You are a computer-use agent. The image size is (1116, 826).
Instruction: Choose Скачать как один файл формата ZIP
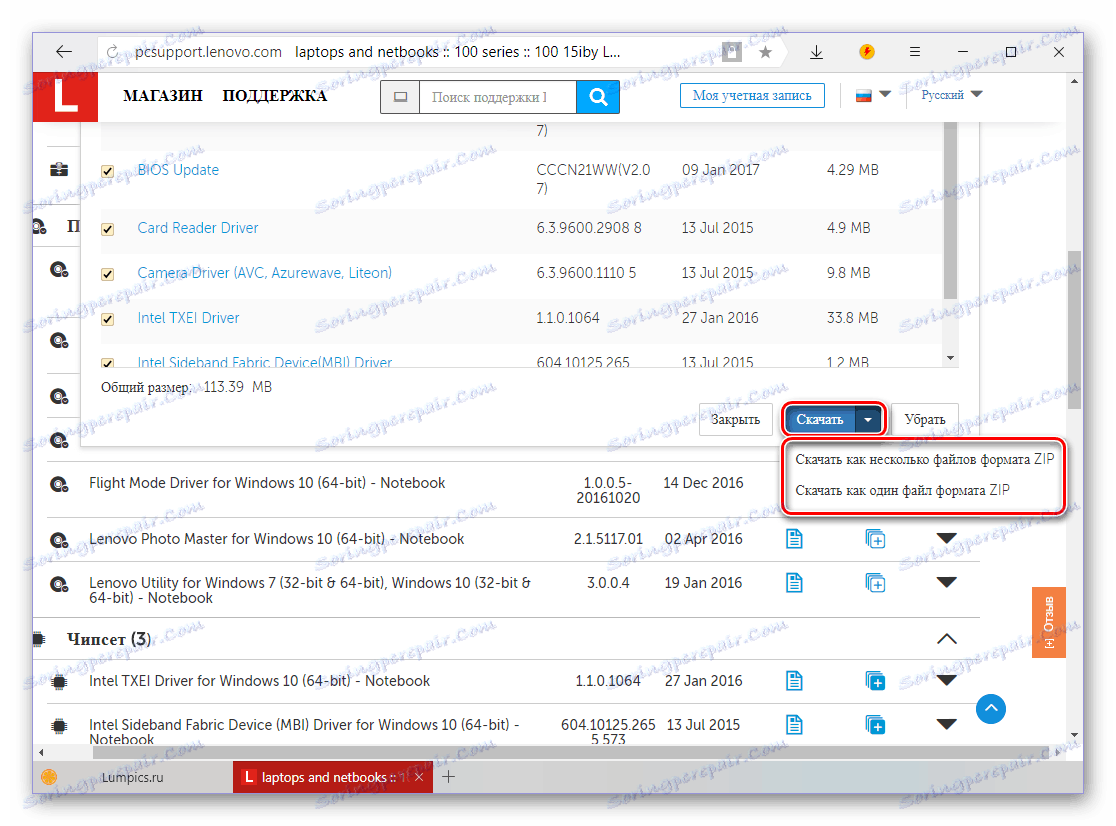pos(902,489)
